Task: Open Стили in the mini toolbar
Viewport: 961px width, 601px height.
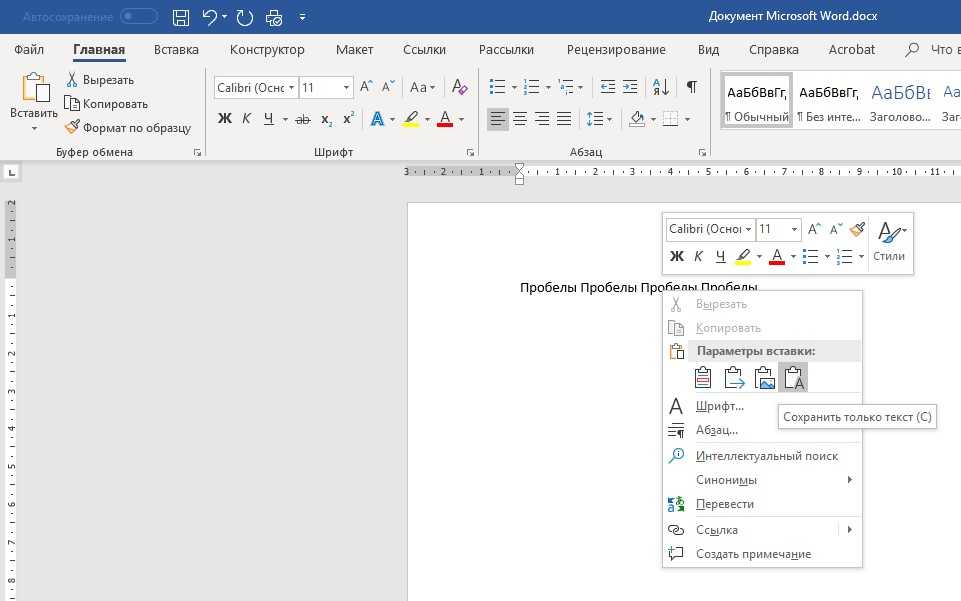Action: tap(889, 242)
